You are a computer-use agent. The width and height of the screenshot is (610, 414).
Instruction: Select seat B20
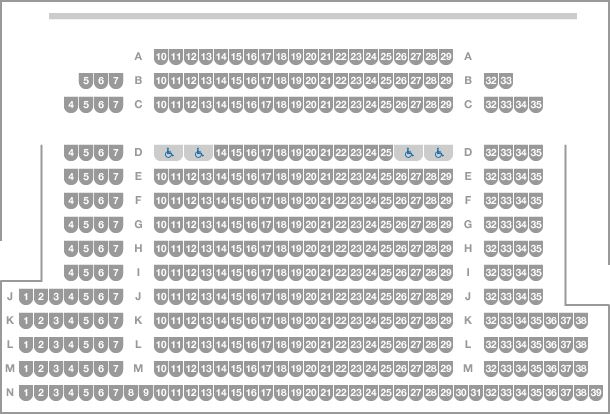click(311, 81)
